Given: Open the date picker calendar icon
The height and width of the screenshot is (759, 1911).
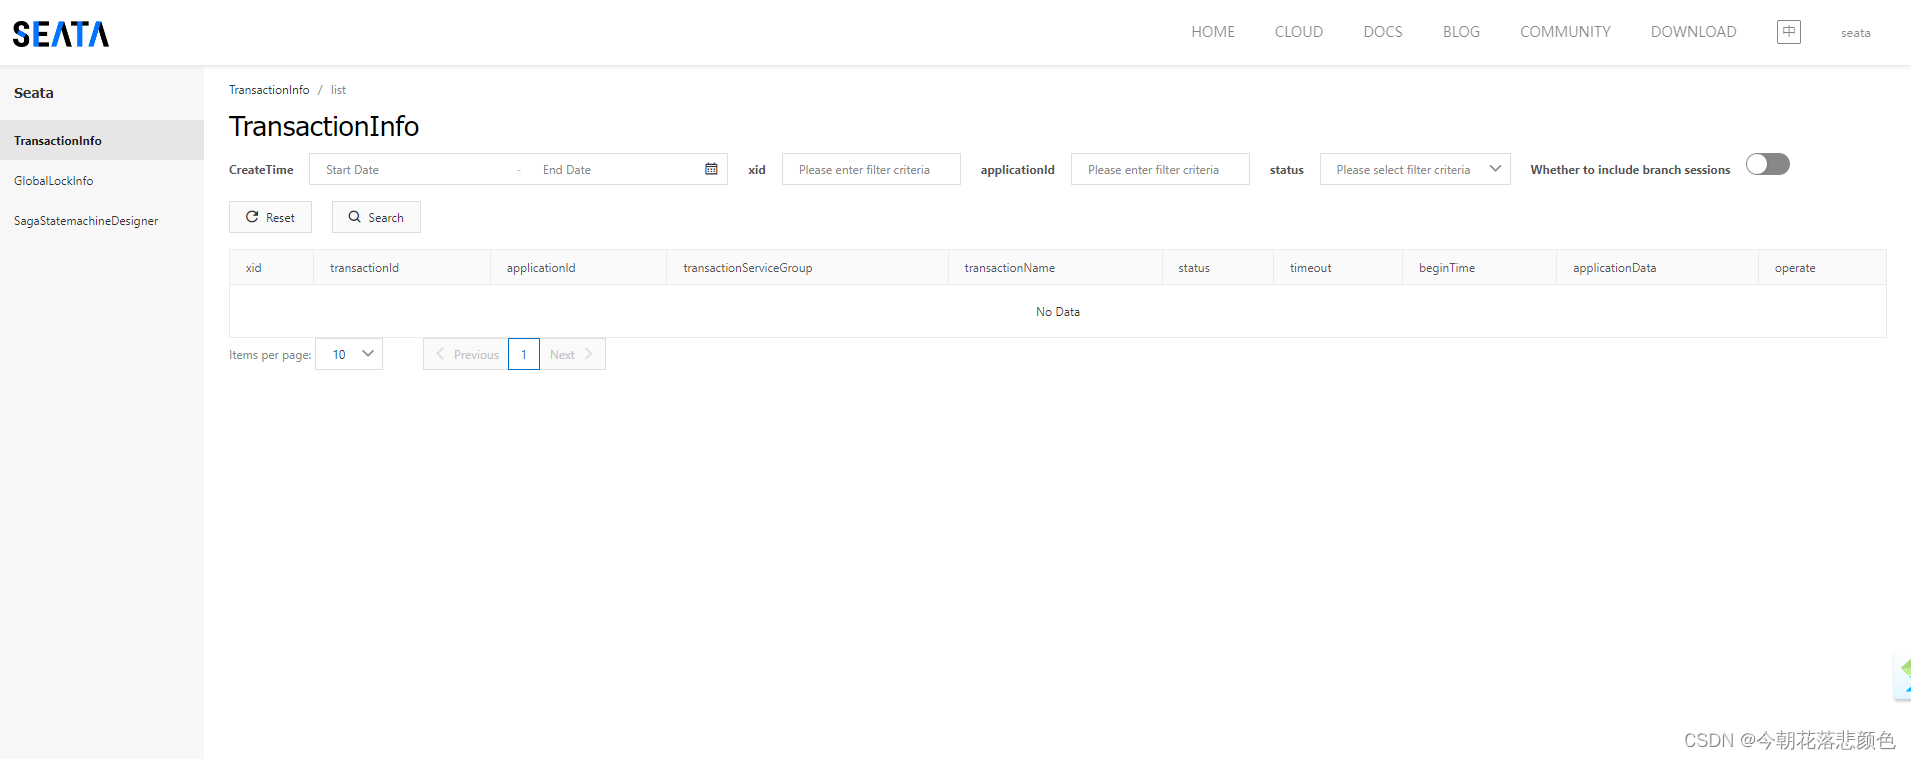Looking at the screenshot, I should [x=711, y=169].
